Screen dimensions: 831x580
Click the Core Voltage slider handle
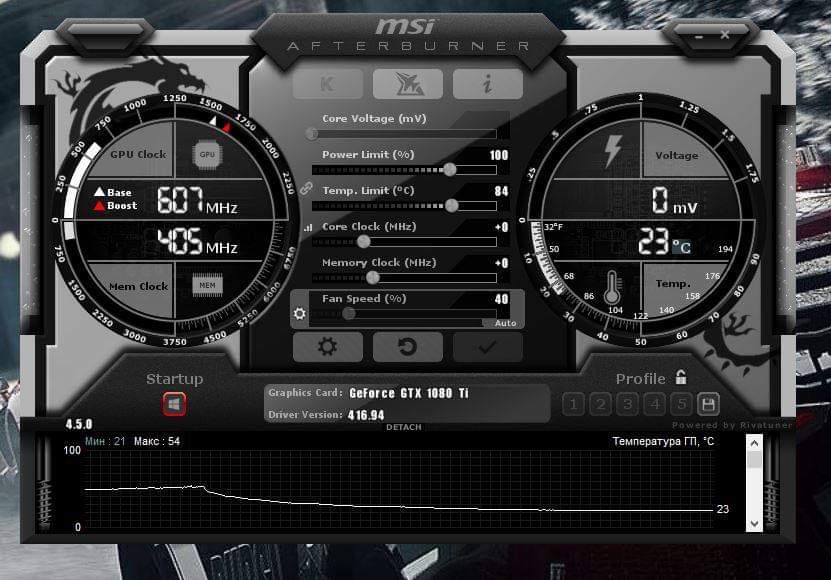point(312,134)
